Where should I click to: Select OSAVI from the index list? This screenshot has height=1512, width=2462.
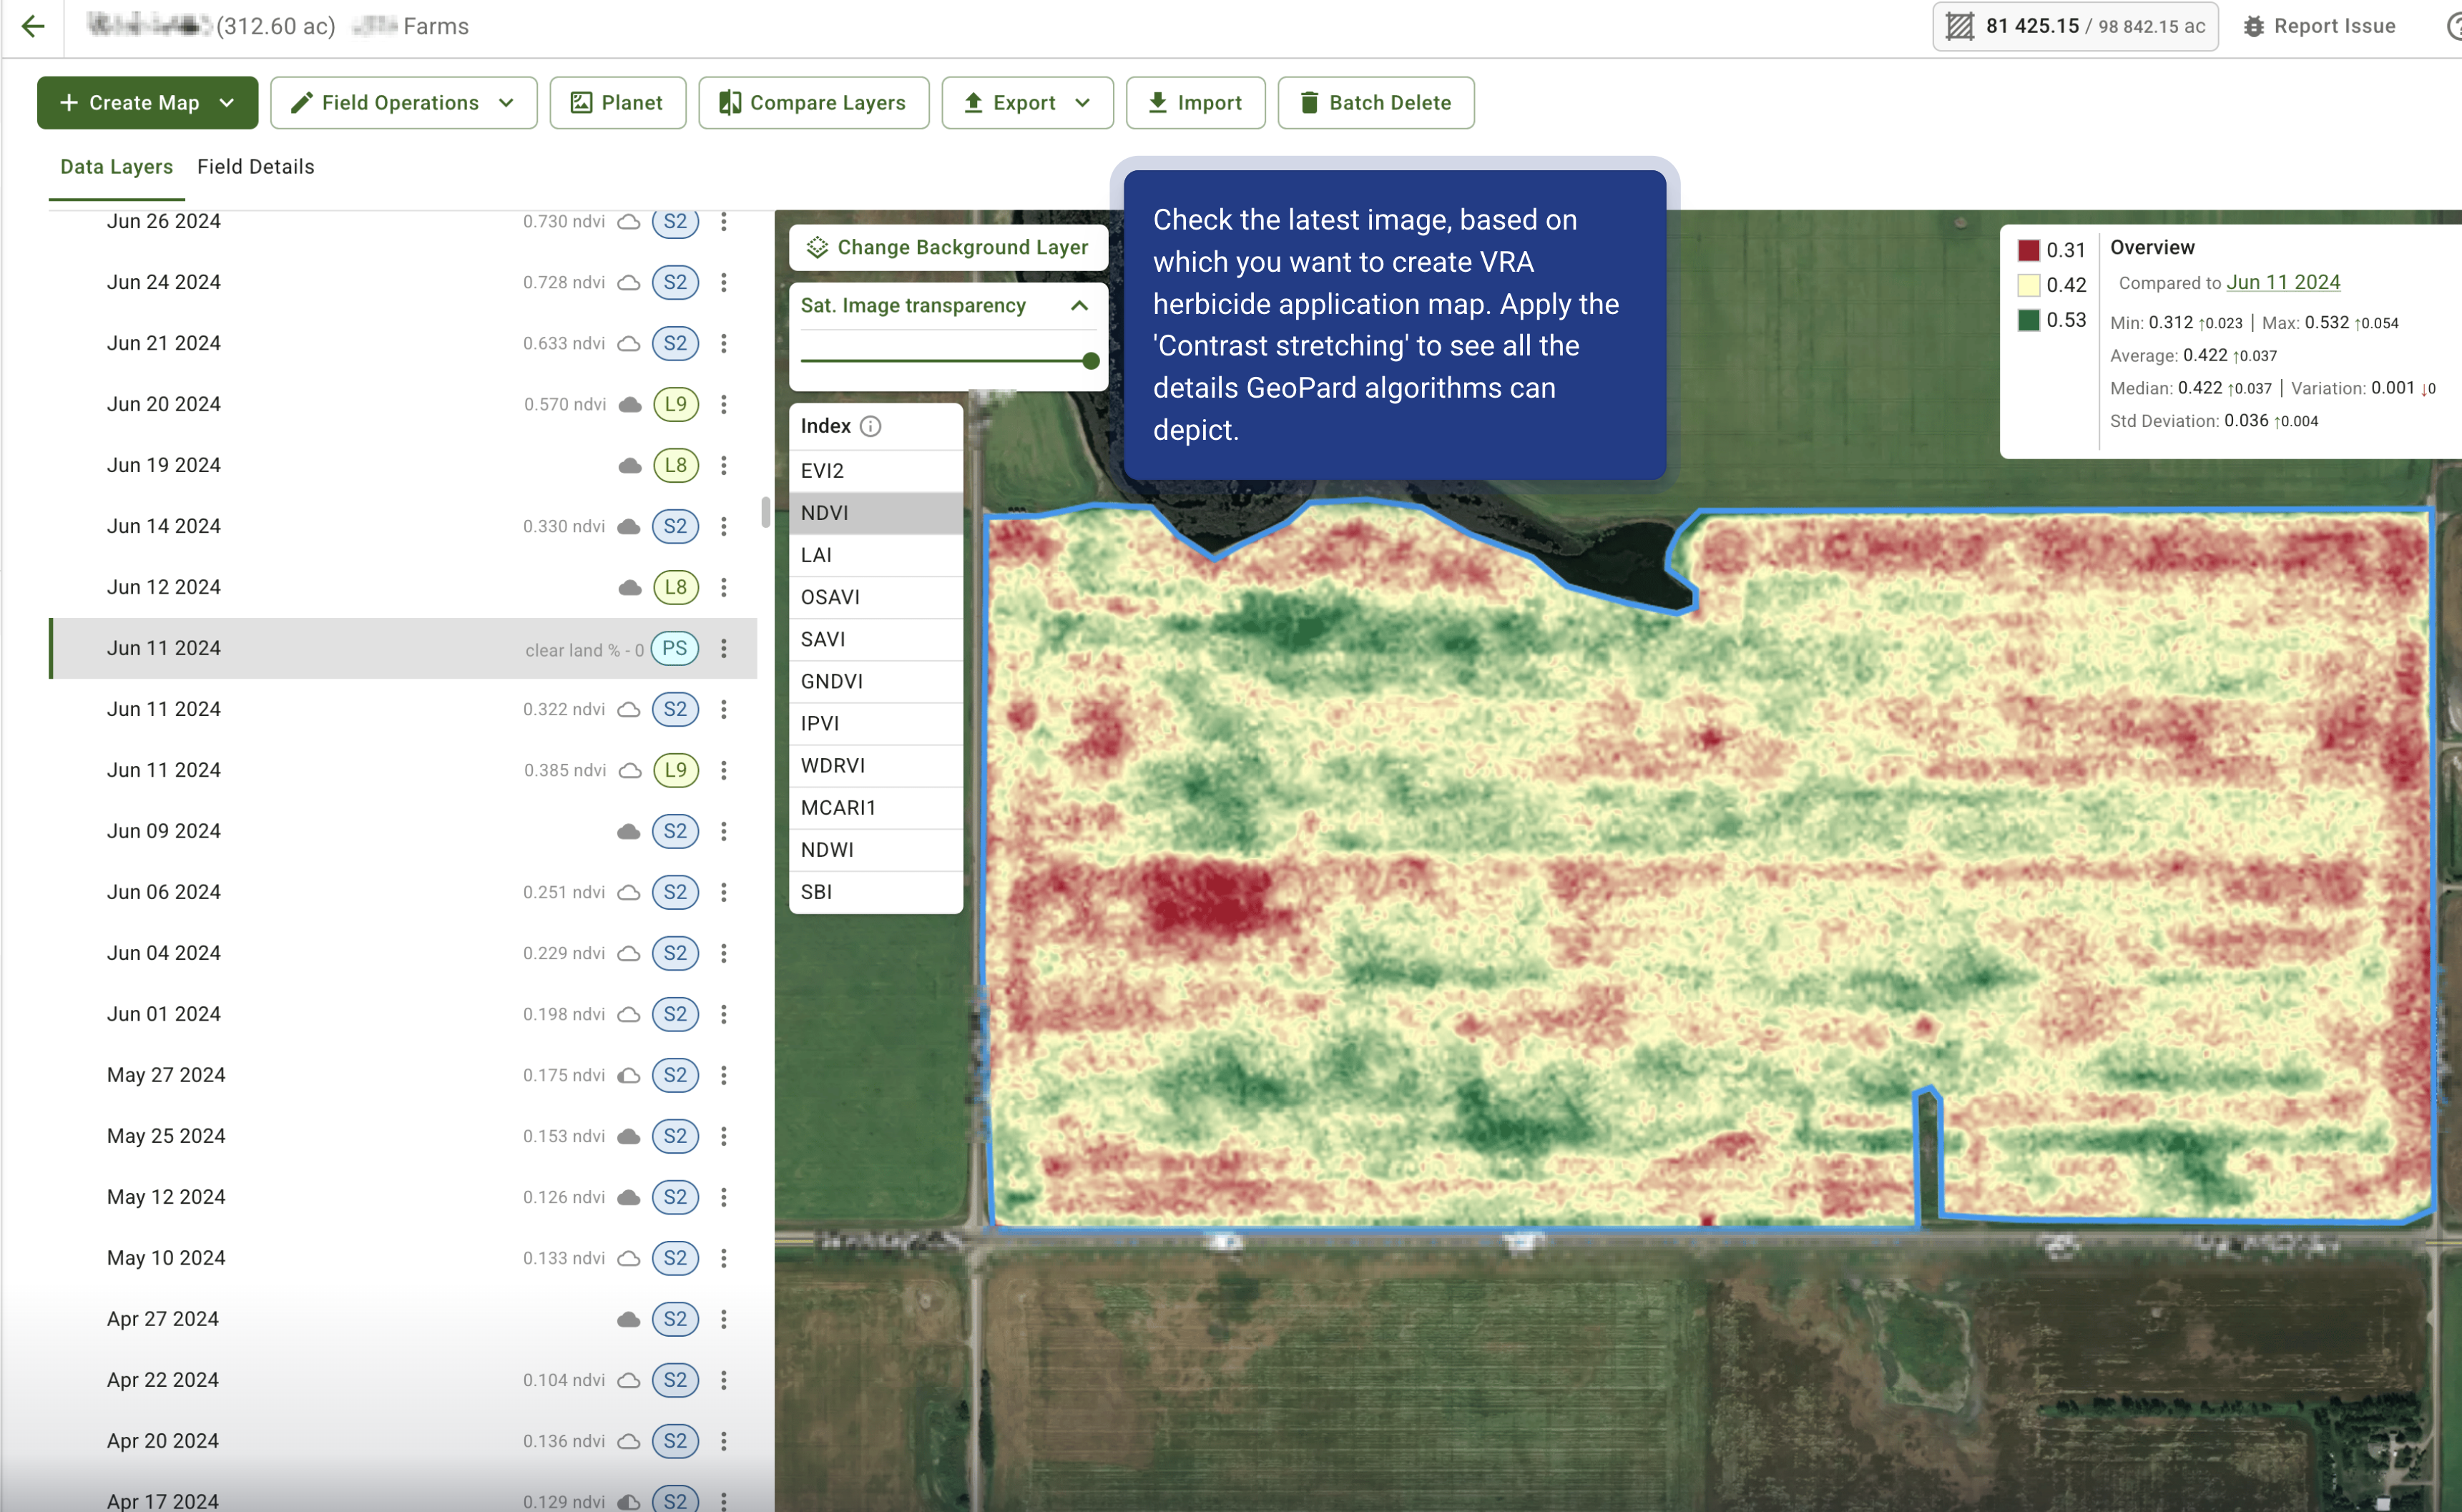point(830,597)
